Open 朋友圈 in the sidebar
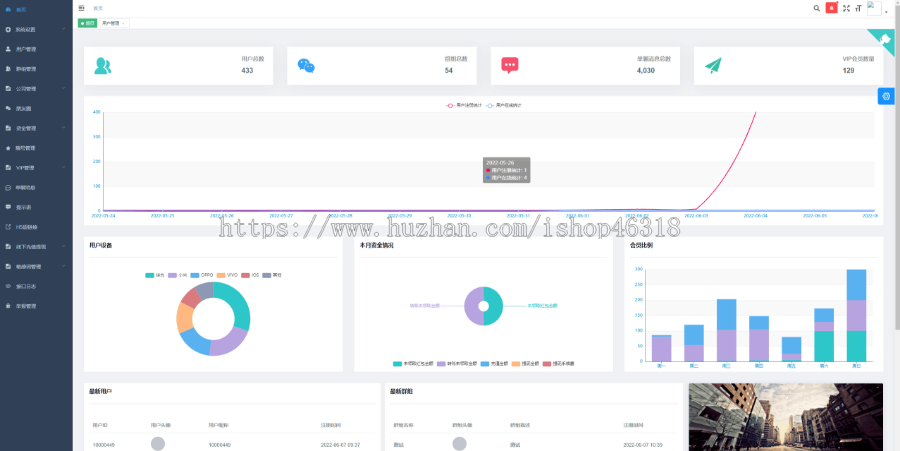This screenshot has height=451, width=900. click(x=36, y=108)
